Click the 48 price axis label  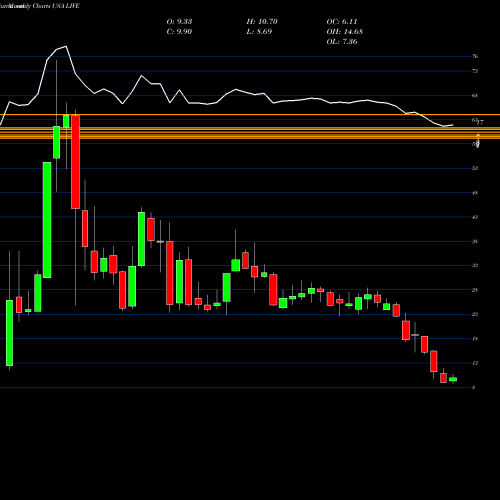click(475, 193)
